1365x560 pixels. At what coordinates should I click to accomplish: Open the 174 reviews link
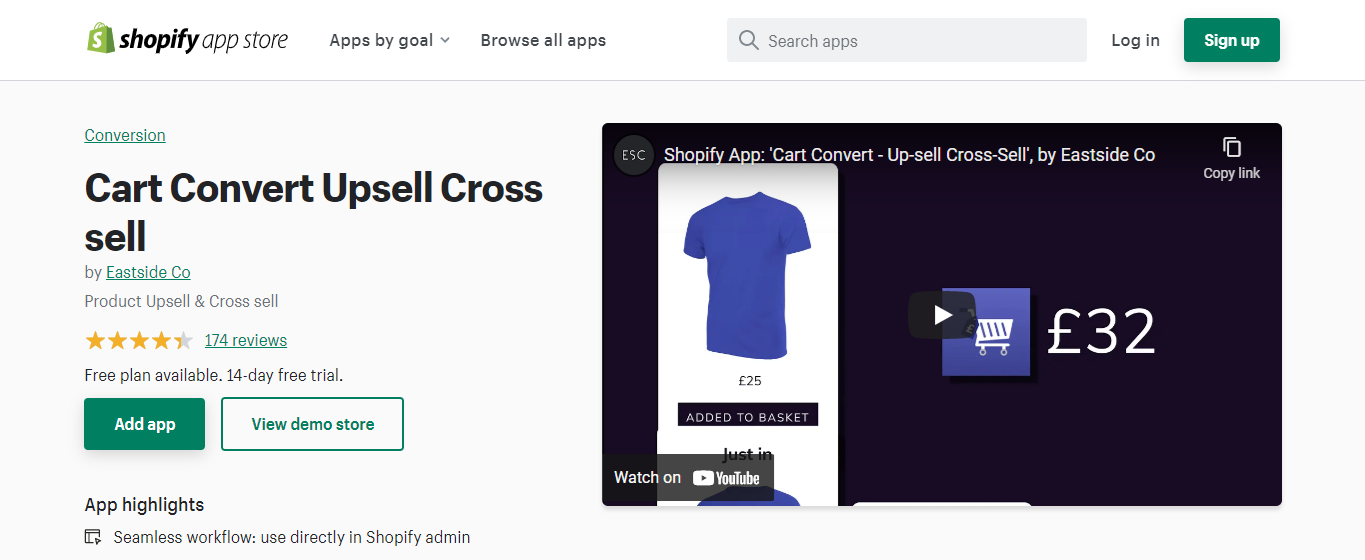[245, 340]
